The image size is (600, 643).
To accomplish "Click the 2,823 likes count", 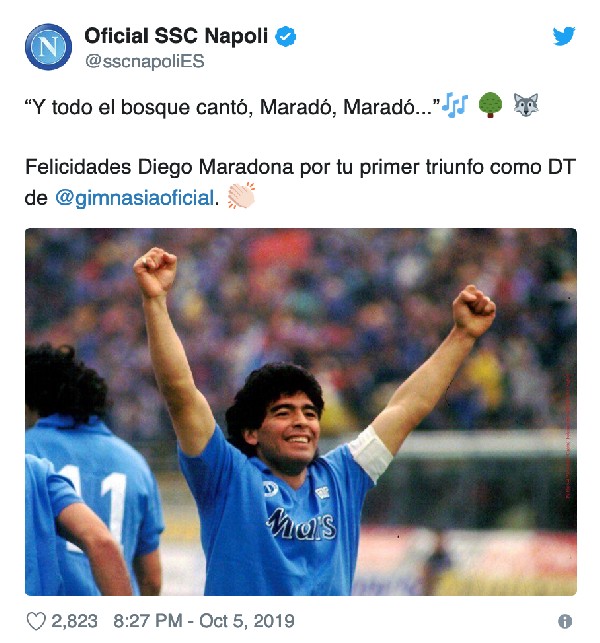I will [x=74, y=621].
